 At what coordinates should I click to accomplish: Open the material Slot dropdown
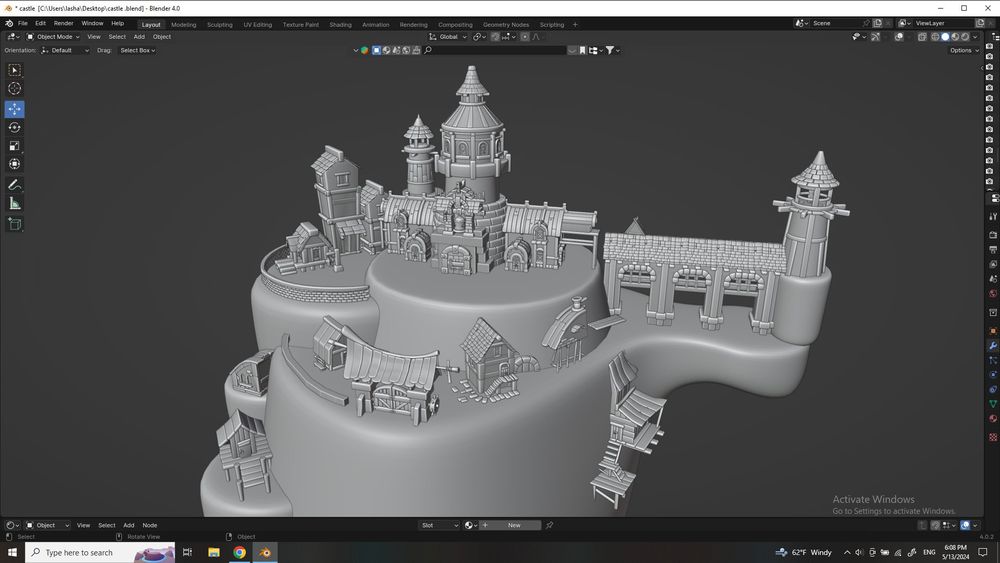[x=439, y=525]
